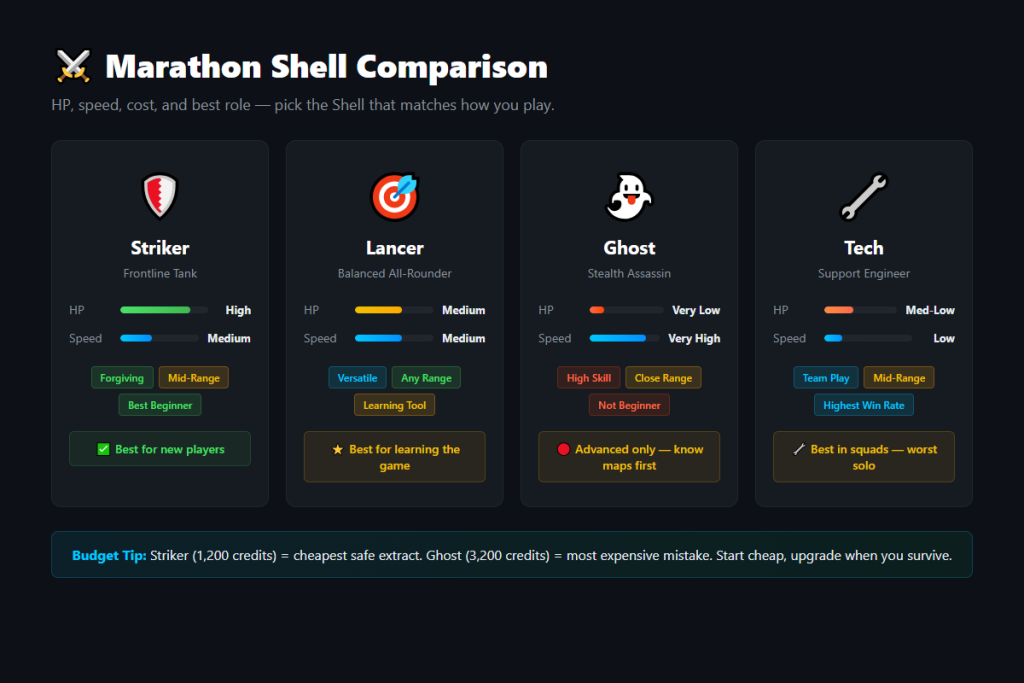1024x683 pixels.
Task: Click the Budget Tip label
Action: click(109, 556)
